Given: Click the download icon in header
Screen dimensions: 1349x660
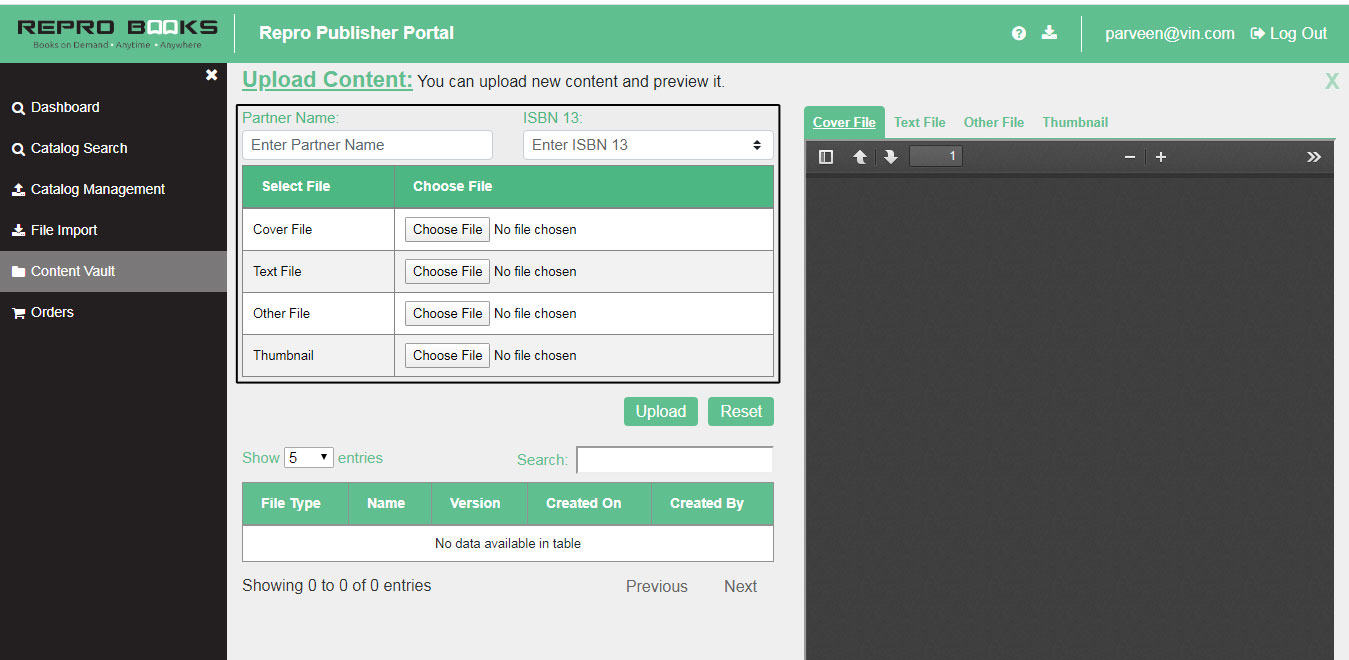Looking at the screenshot, I should click(x=1049, y=33).
